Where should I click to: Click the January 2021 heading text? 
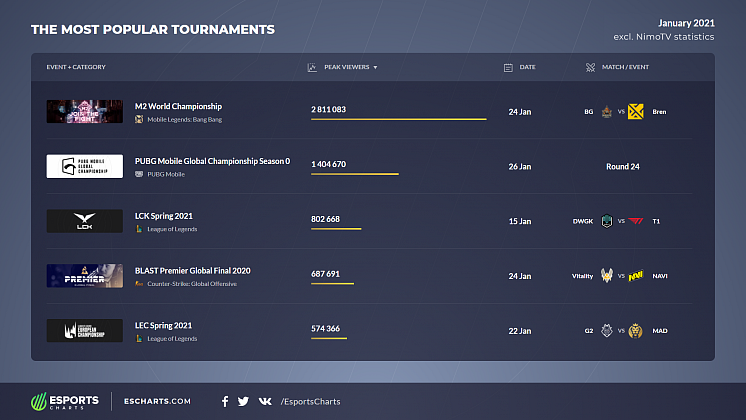tap(686, 23)
